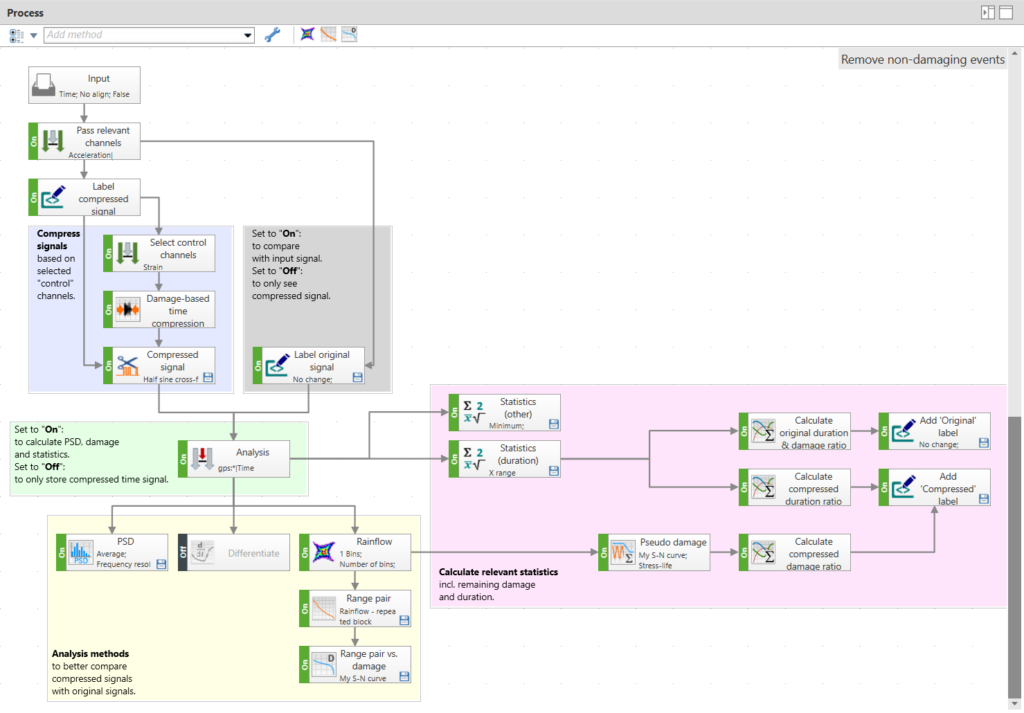Click the Range pair toolbar icon

[328, 35]
